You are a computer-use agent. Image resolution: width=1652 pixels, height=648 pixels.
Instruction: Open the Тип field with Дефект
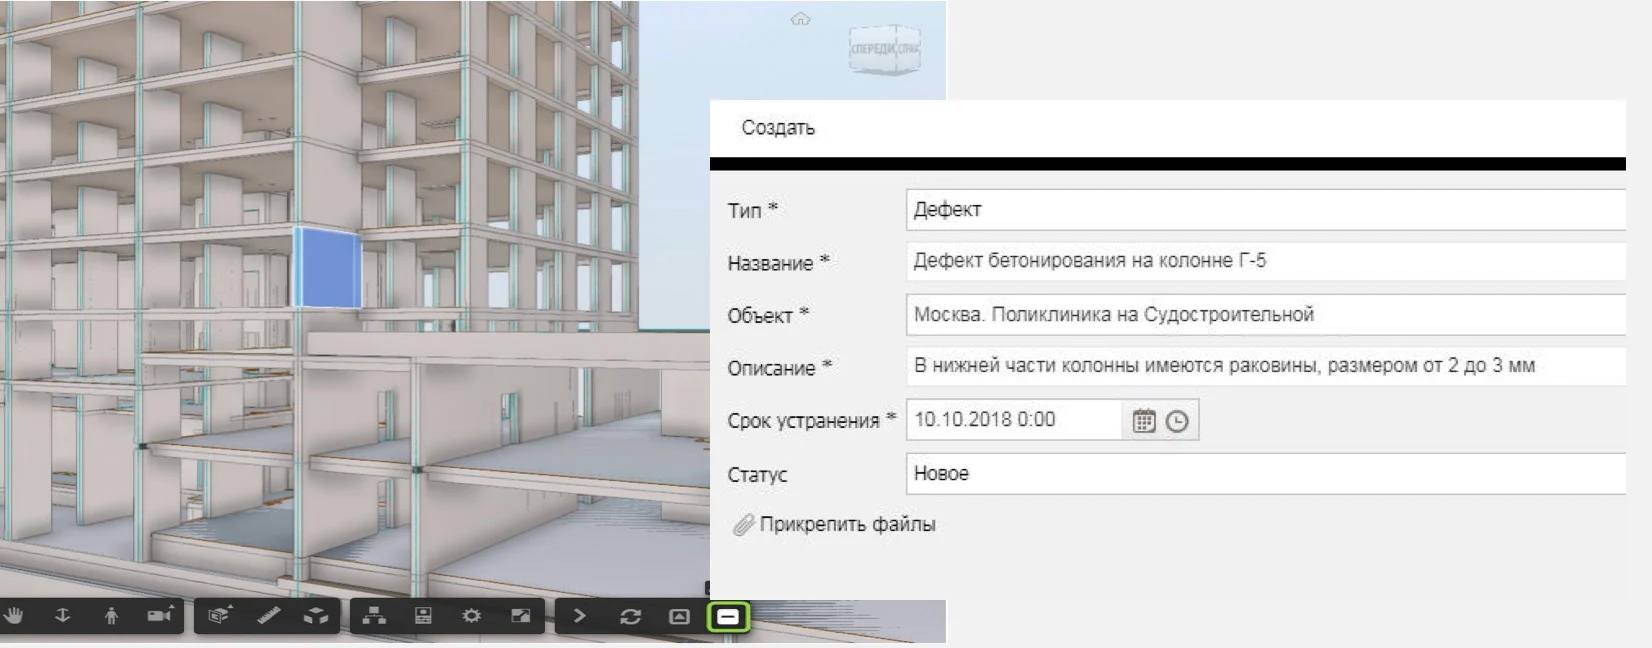(1266, 210)
